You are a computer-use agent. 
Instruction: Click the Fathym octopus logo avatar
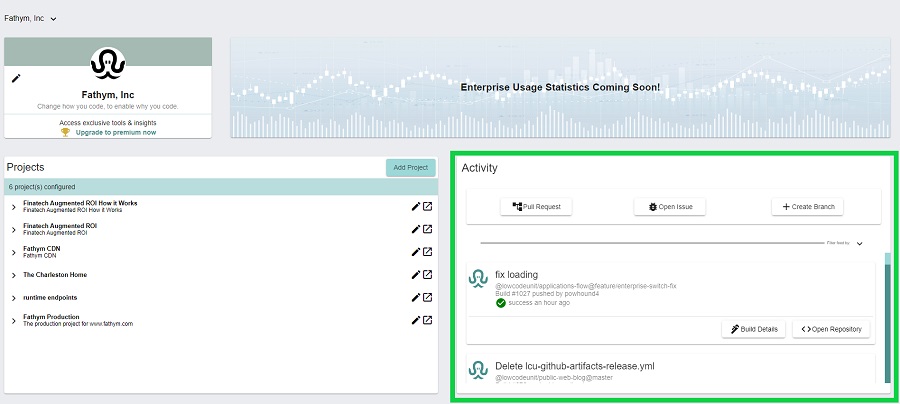(108, 63)
